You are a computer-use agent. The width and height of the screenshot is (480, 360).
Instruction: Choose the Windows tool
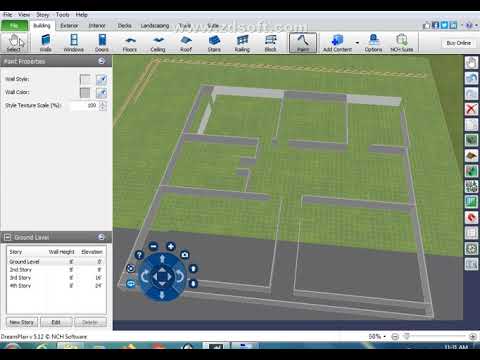[x=74, y=43]
